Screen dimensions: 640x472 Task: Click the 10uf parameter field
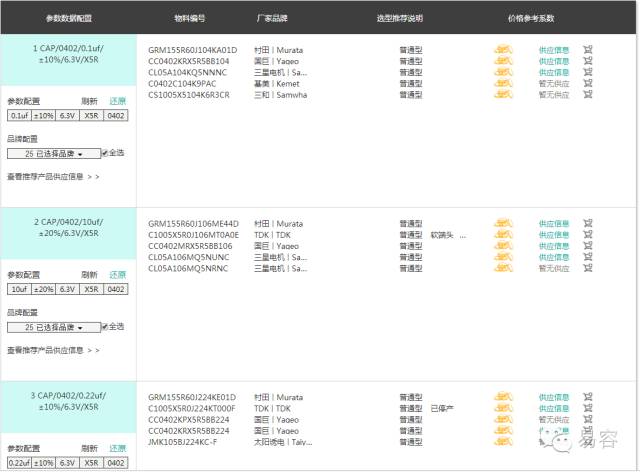tap(19, 289)
